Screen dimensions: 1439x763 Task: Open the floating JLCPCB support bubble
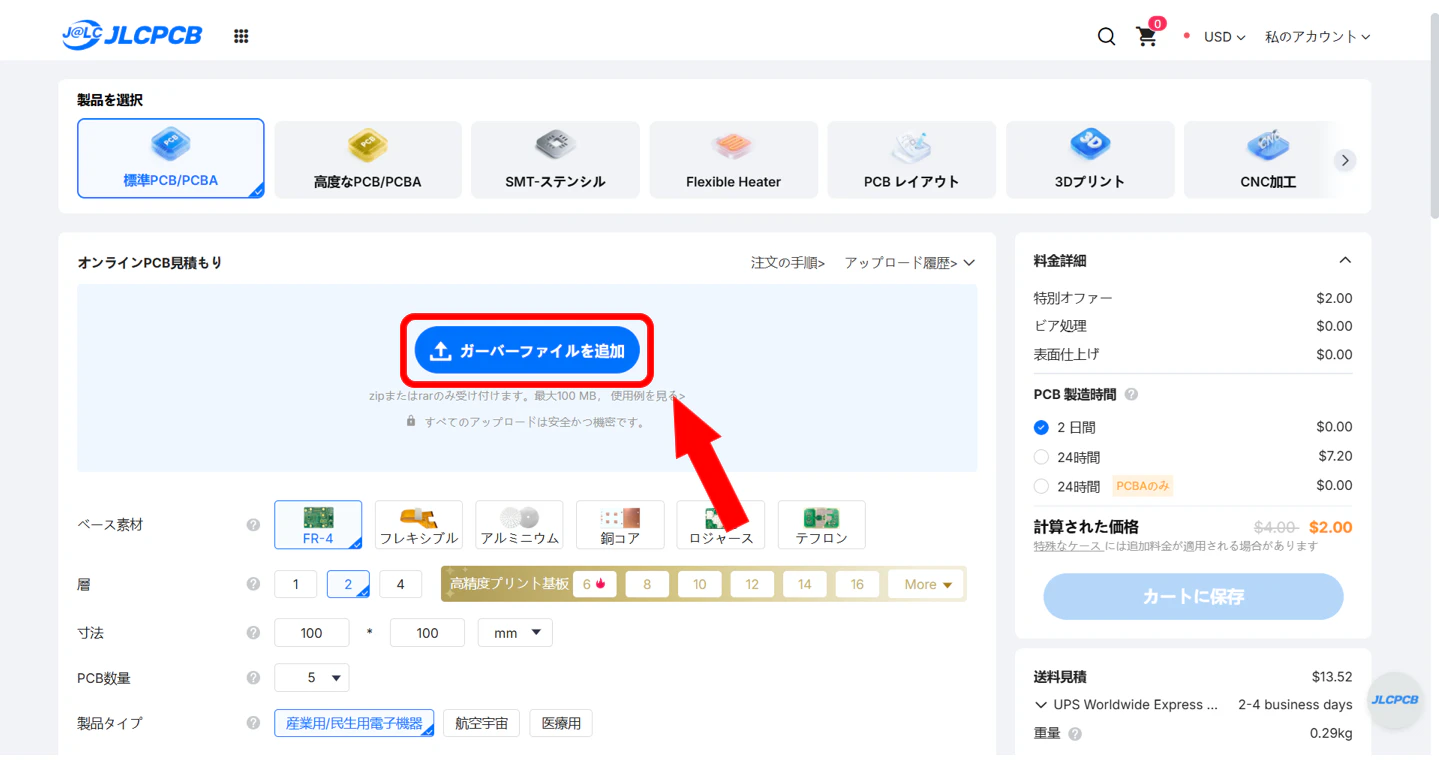tap(1394, 699)
